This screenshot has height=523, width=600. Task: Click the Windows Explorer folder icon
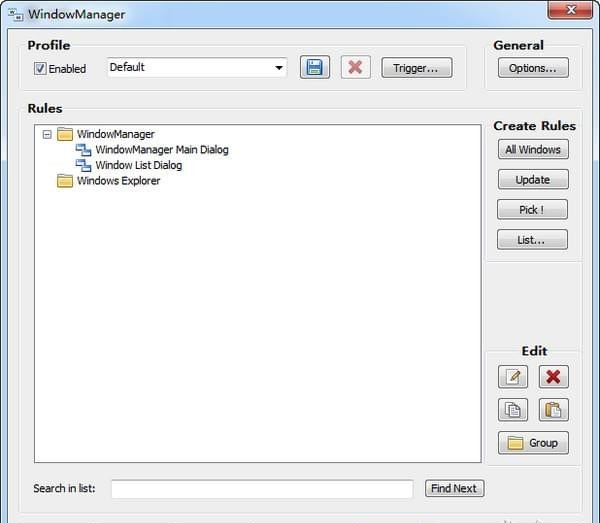65,181
